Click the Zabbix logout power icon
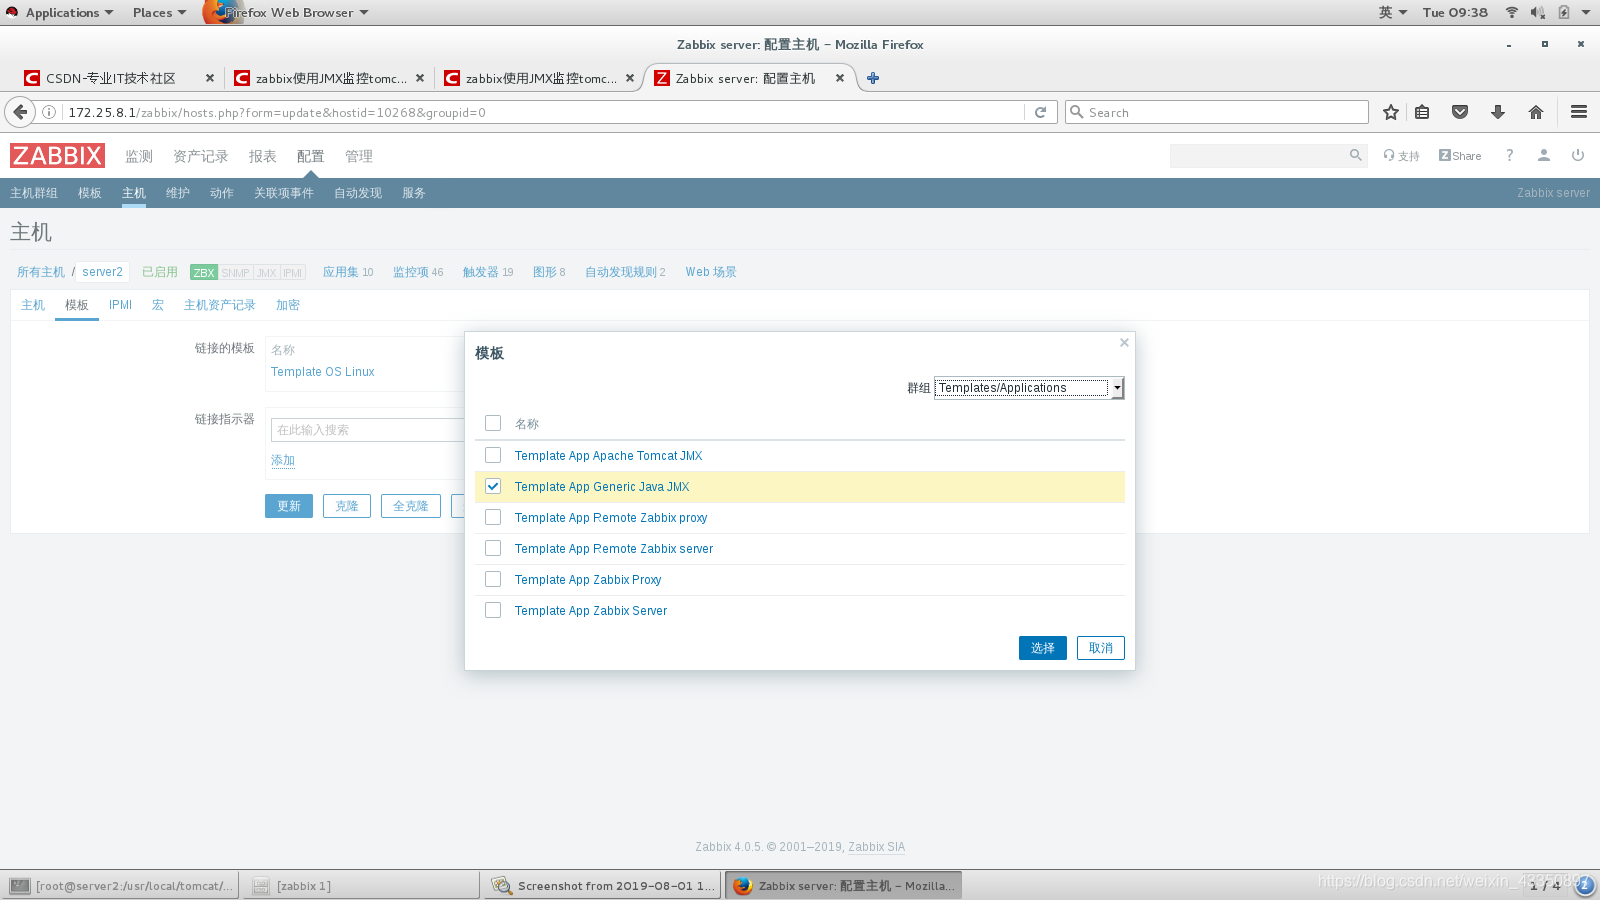Image resolution: width=1600 pixels, height=900 pixels. pos(1578,155)
